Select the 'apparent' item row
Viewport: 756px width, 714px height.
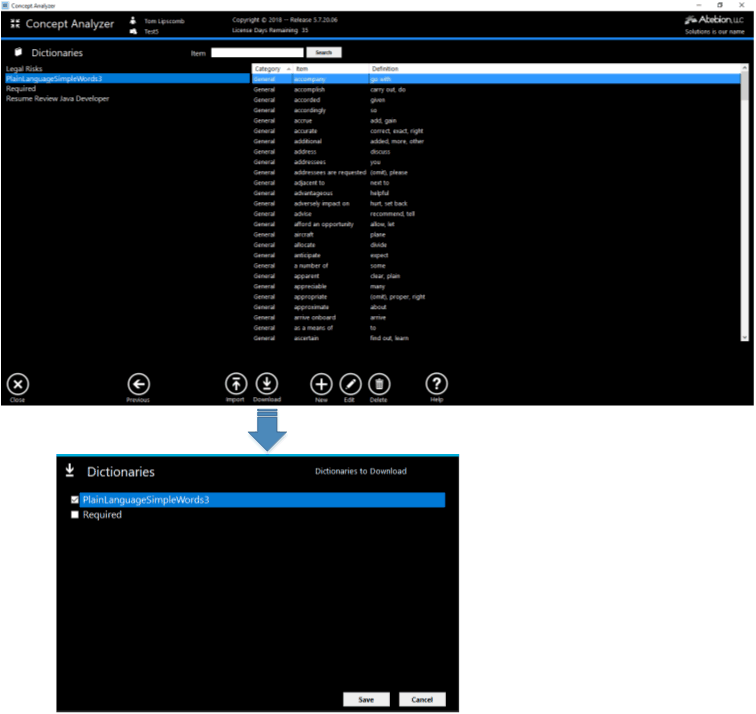[x=496, y=276]
